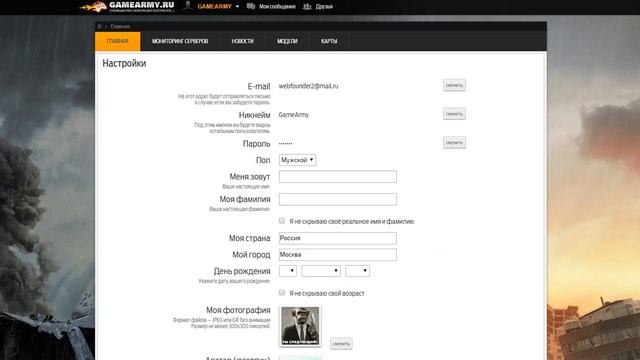Focus the Моя фамилия input field
The height and width of the screenshot is (360, 640).
coord(338,199)
